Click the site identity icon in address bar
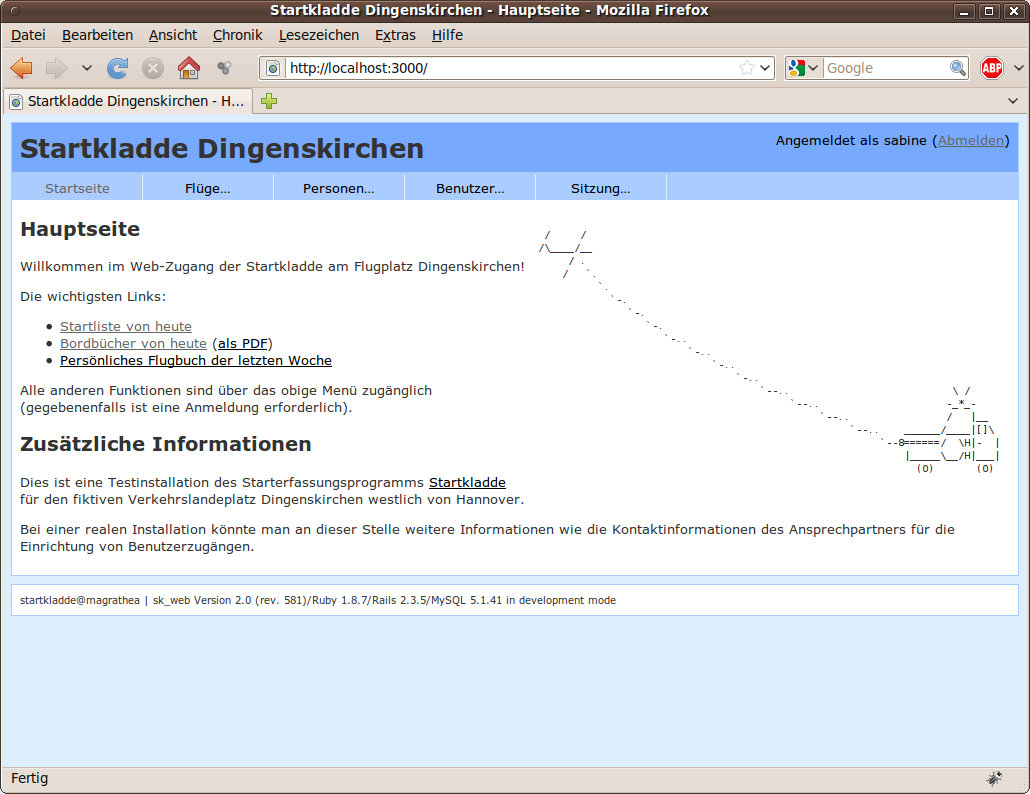The width and height of the screenshot is (1030, 794). tap(273, 68)
